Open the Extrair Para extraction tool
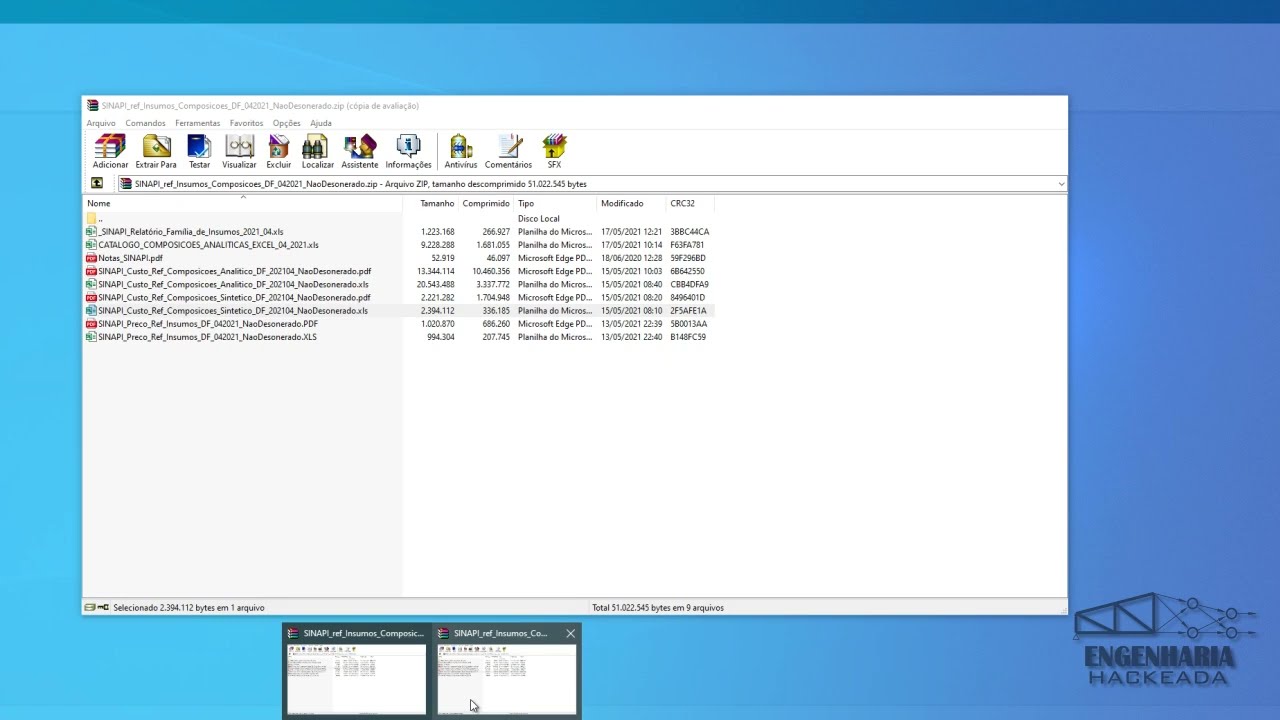 click(156, 151)
